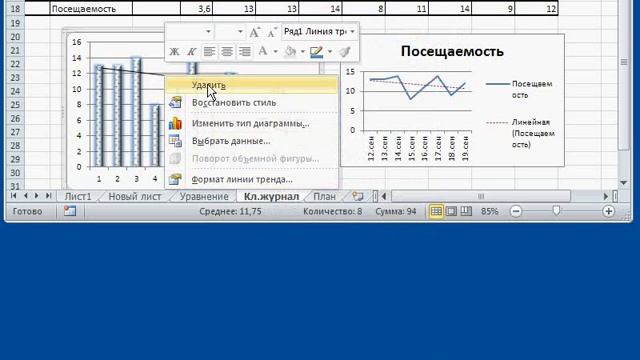
Task: Choose 'Выбрать данные...' menu entry
Action: click(252, 141)
